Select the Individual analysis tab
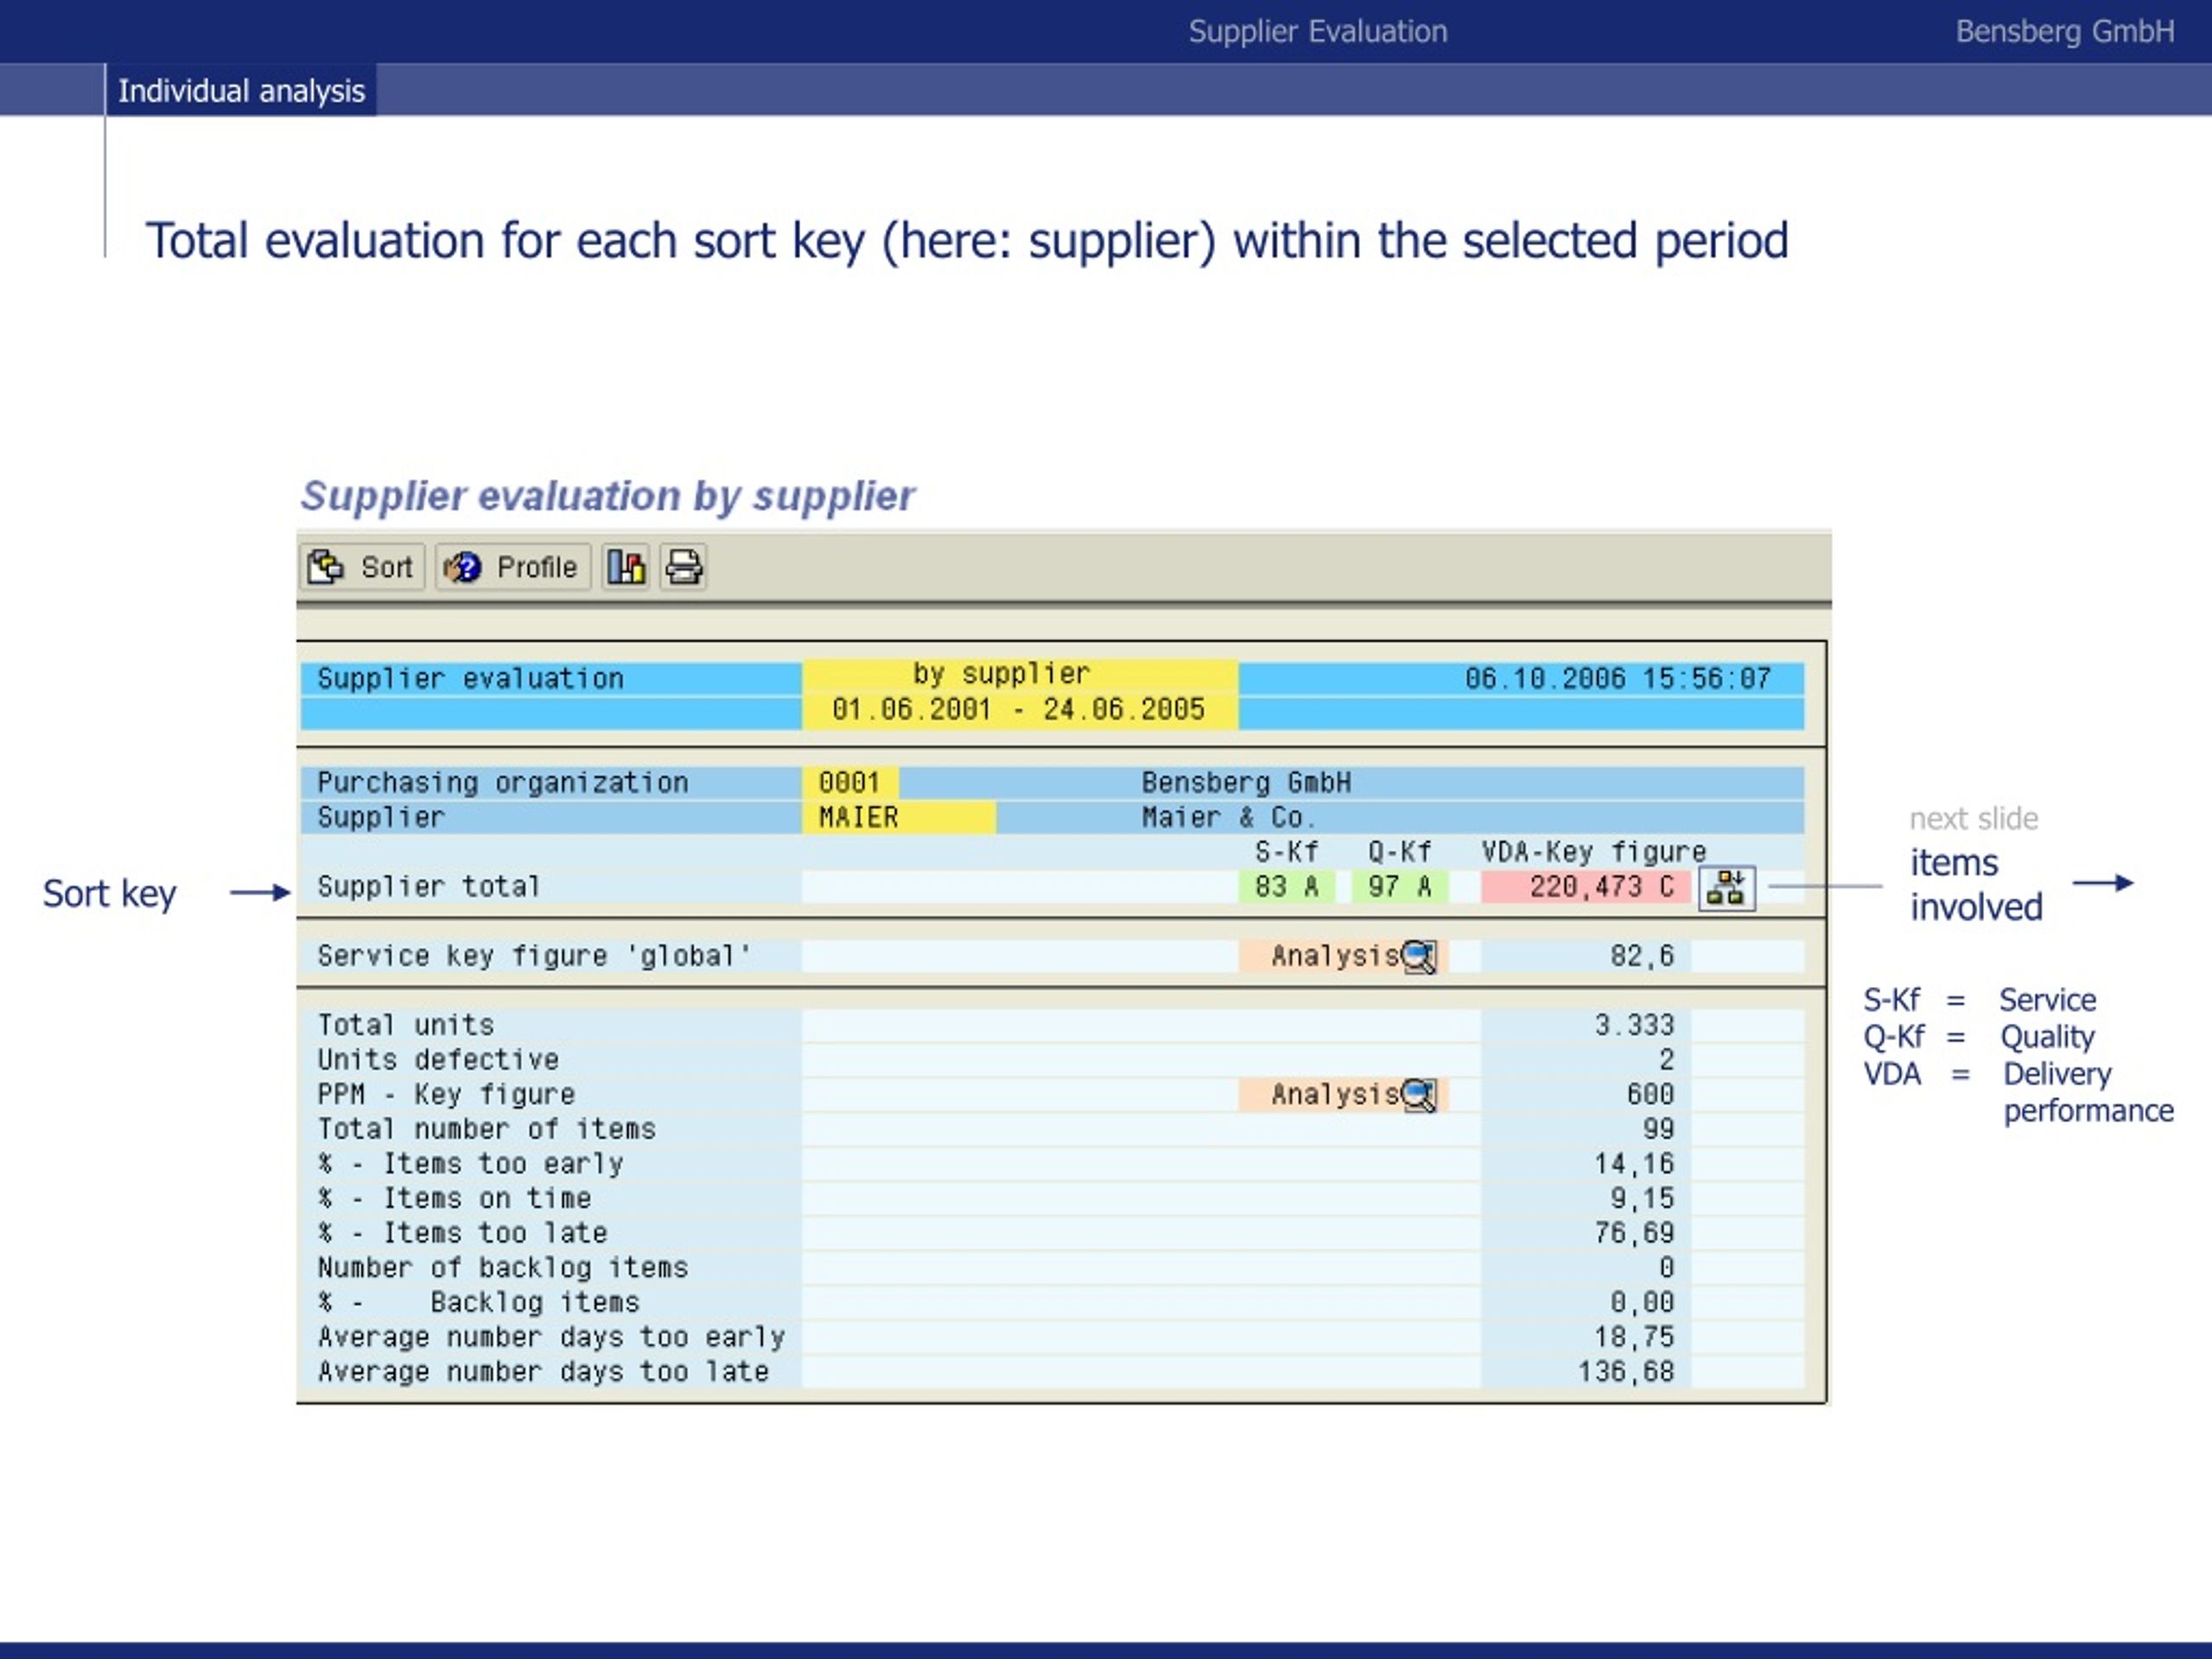 pyautogui.click(x=241, y=91)
